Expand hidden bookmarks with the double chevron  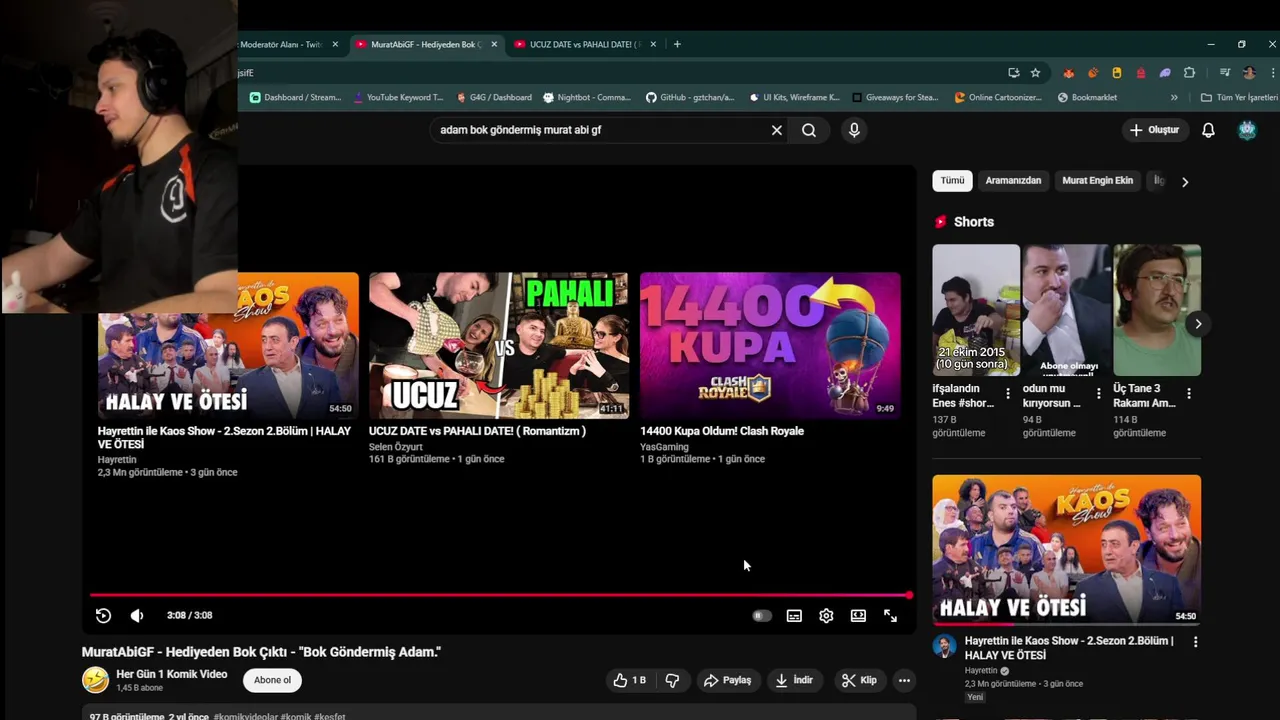click(x=1174, y=98)
